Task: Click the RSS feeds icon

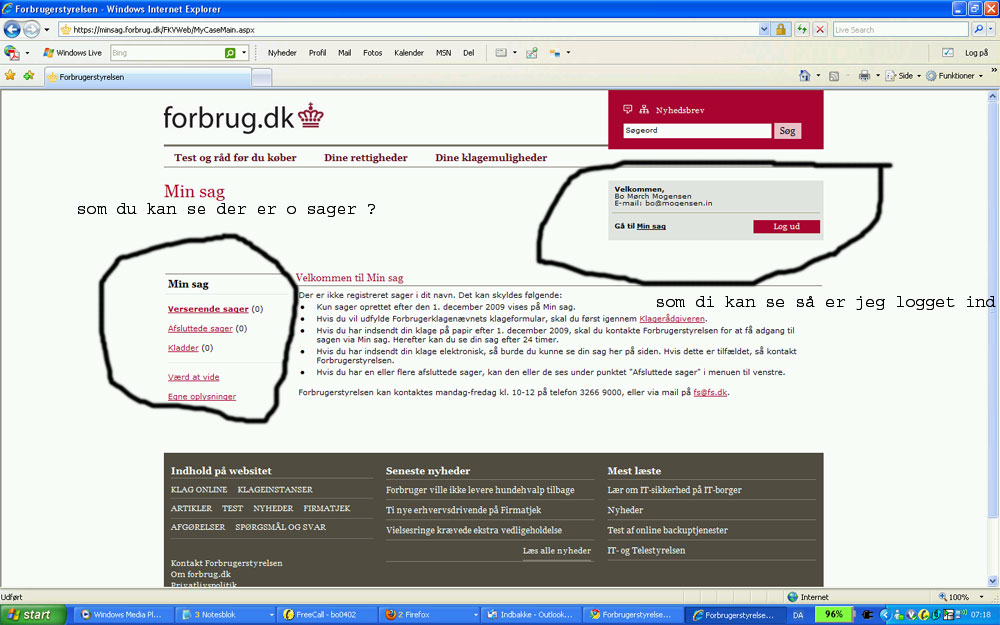Action: click(834, 76)
